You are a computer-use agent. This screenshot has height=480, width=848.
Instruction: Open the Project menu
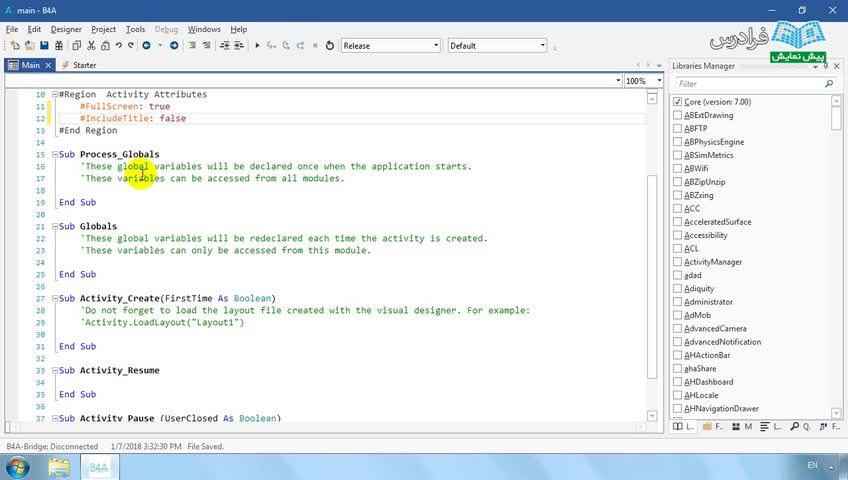103,29
